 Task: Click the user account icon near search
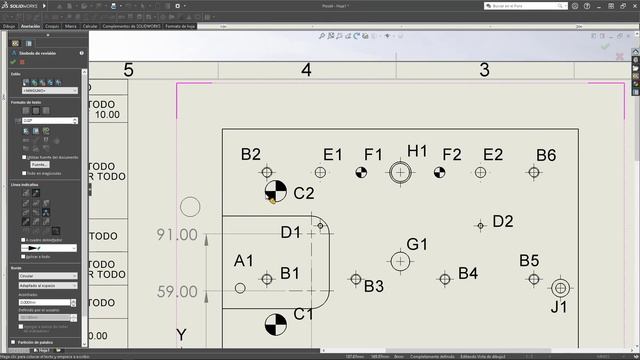575,6
